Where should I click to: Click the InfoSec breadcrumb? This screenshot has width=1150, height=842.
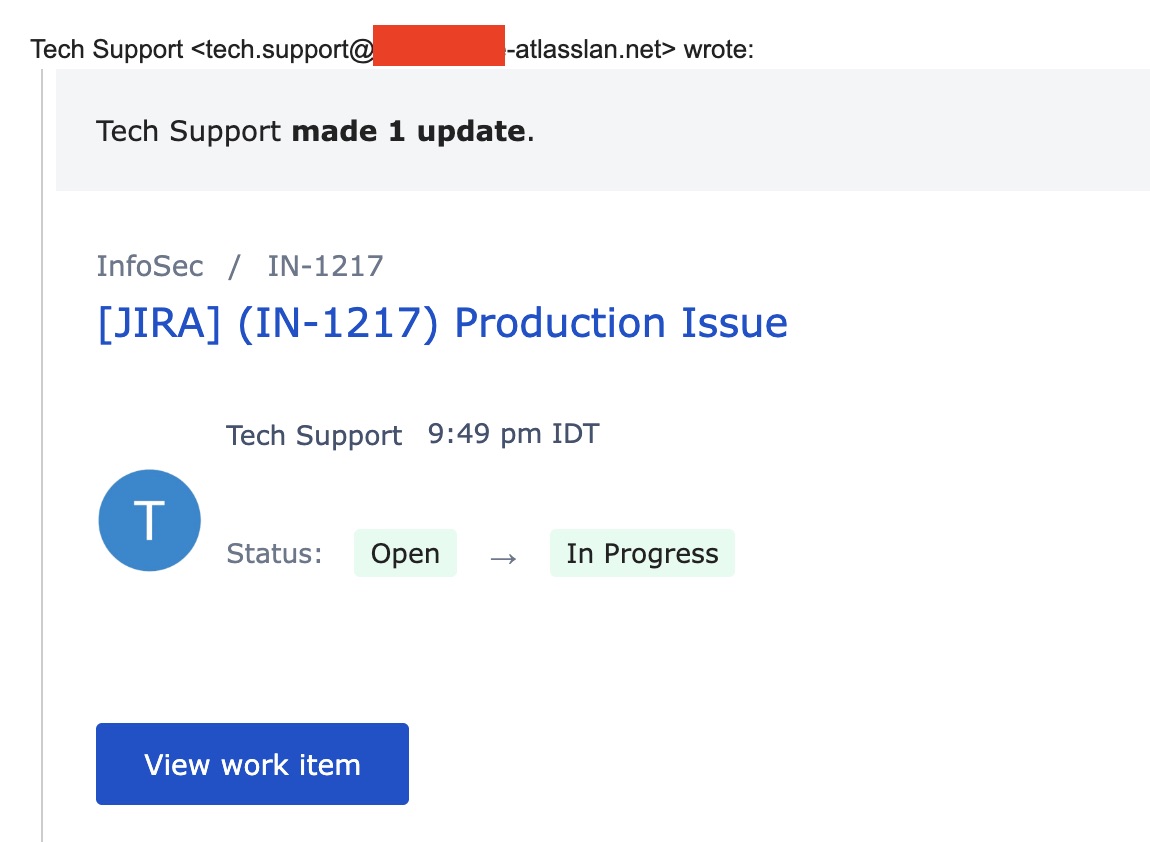(150, 266)
